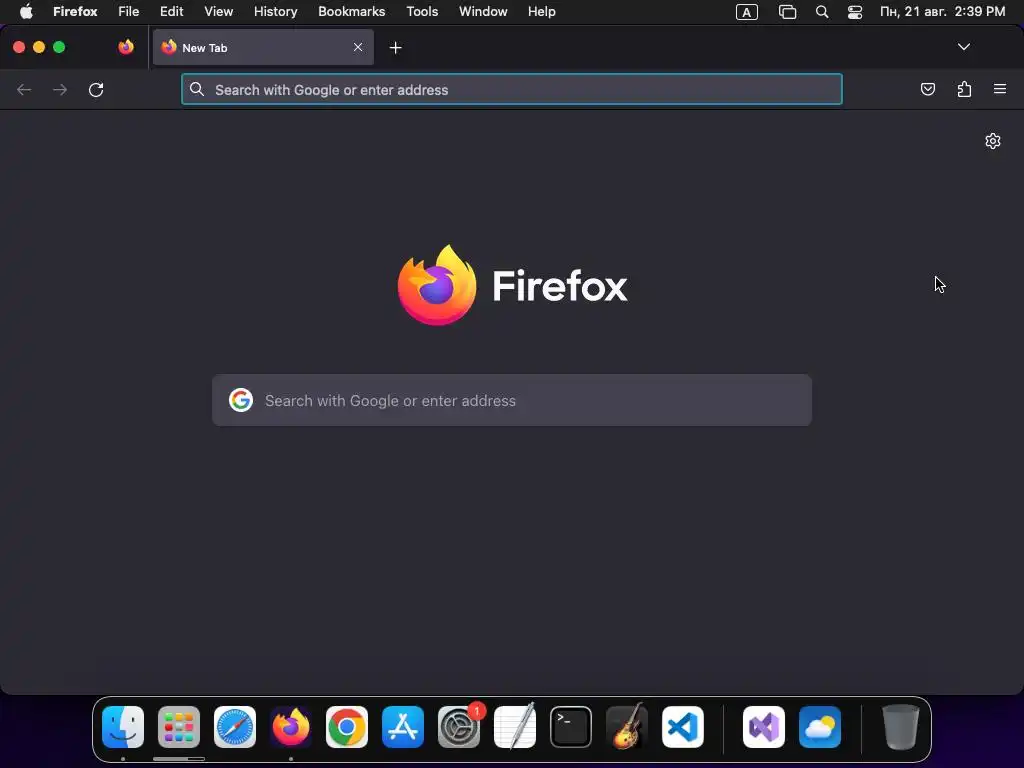Open the History menu
1024x768 pixels.
tap(275, 12)
